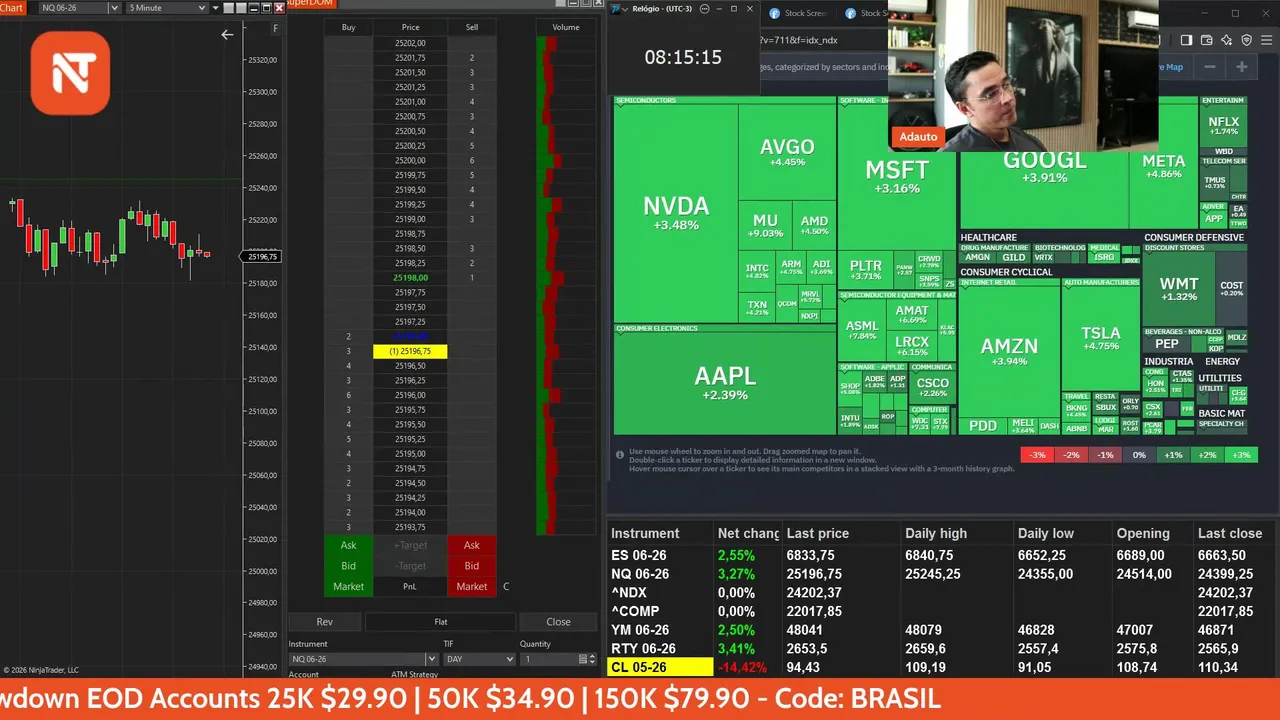
Task: Click PnL cell in SuperDOM
Action: pyautogui.click(x=410, y=587)
